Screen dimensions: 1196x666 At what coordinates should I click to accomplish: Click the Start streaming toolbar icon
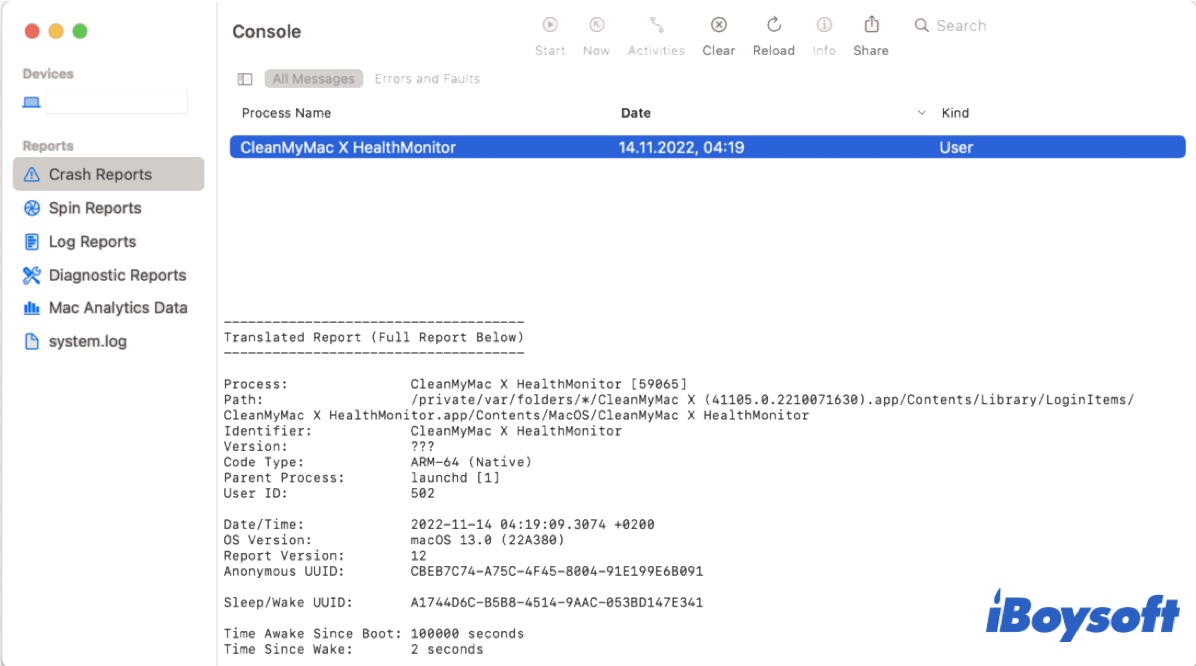(x=550, y=25)
